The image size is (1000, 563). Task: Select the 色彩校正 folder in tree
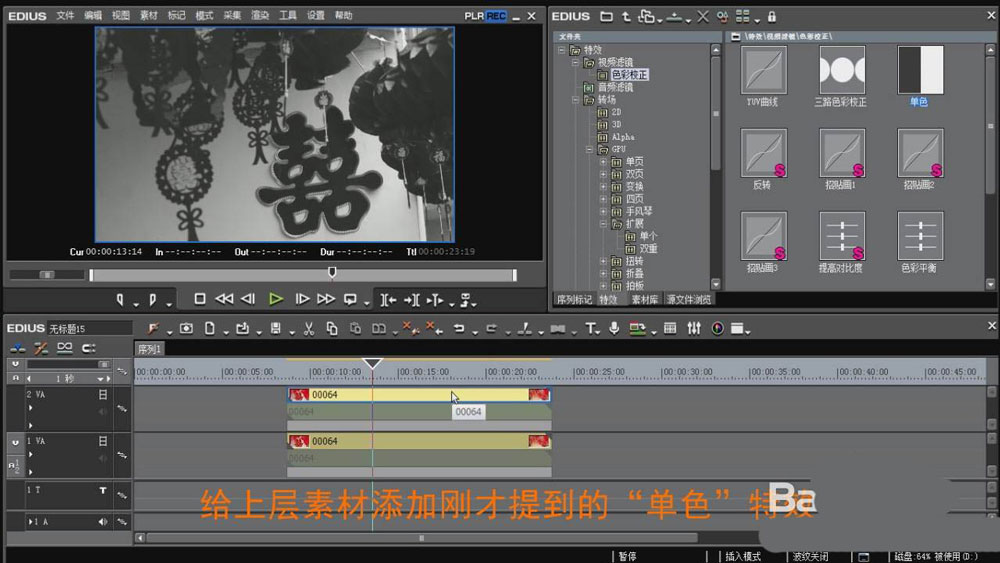[629, 75]
